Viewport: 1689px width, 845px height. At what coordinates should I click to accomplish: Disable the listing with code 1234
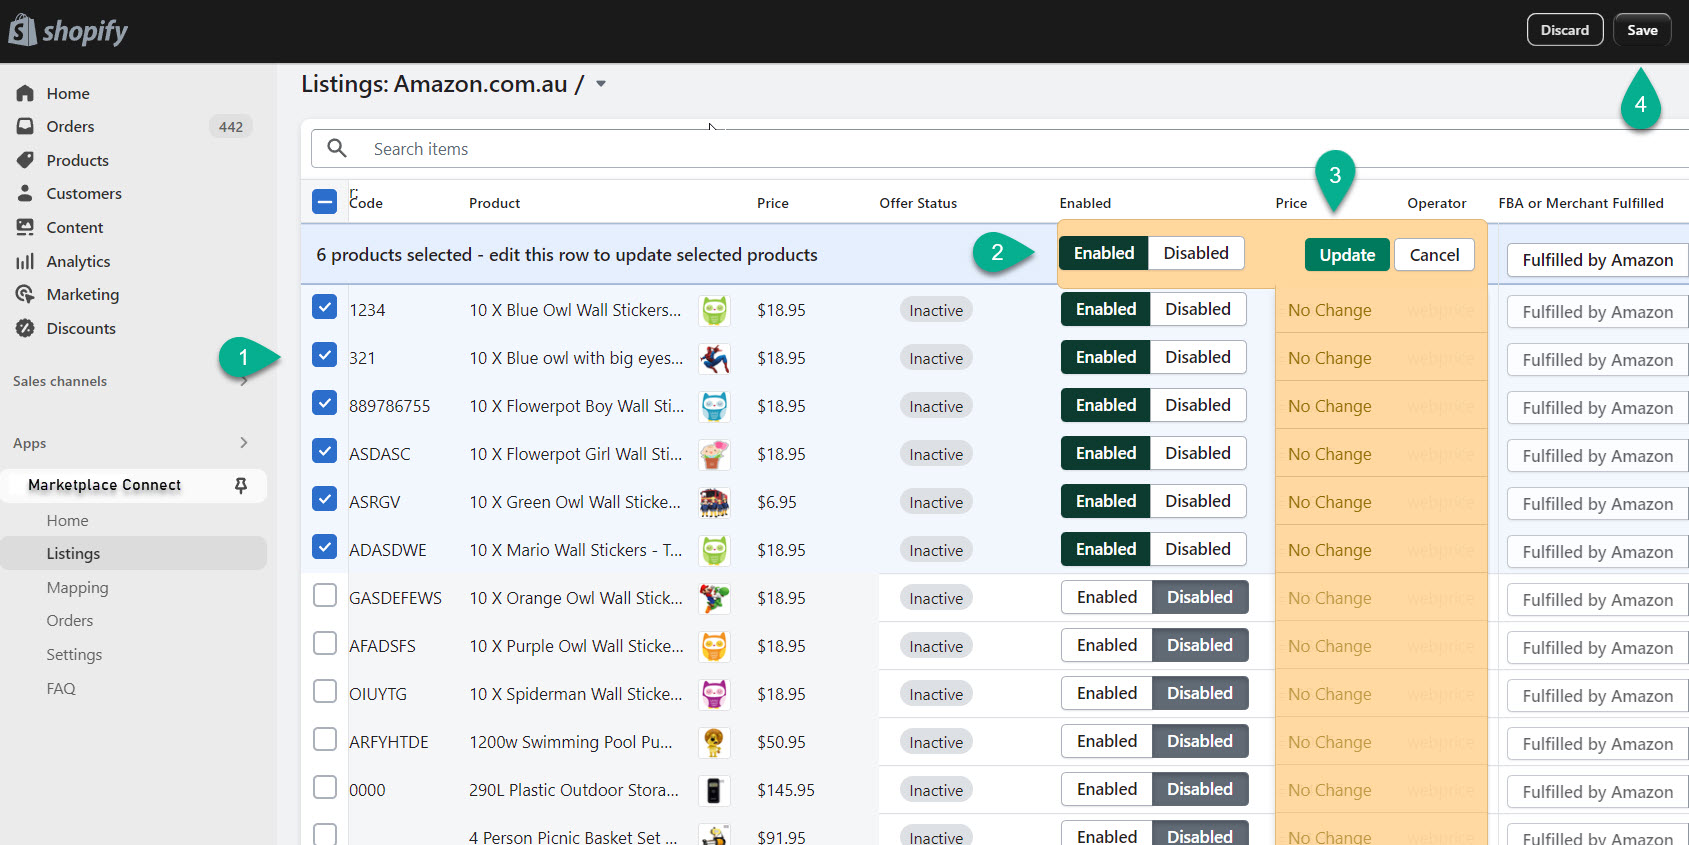[x=1198, y=309]
